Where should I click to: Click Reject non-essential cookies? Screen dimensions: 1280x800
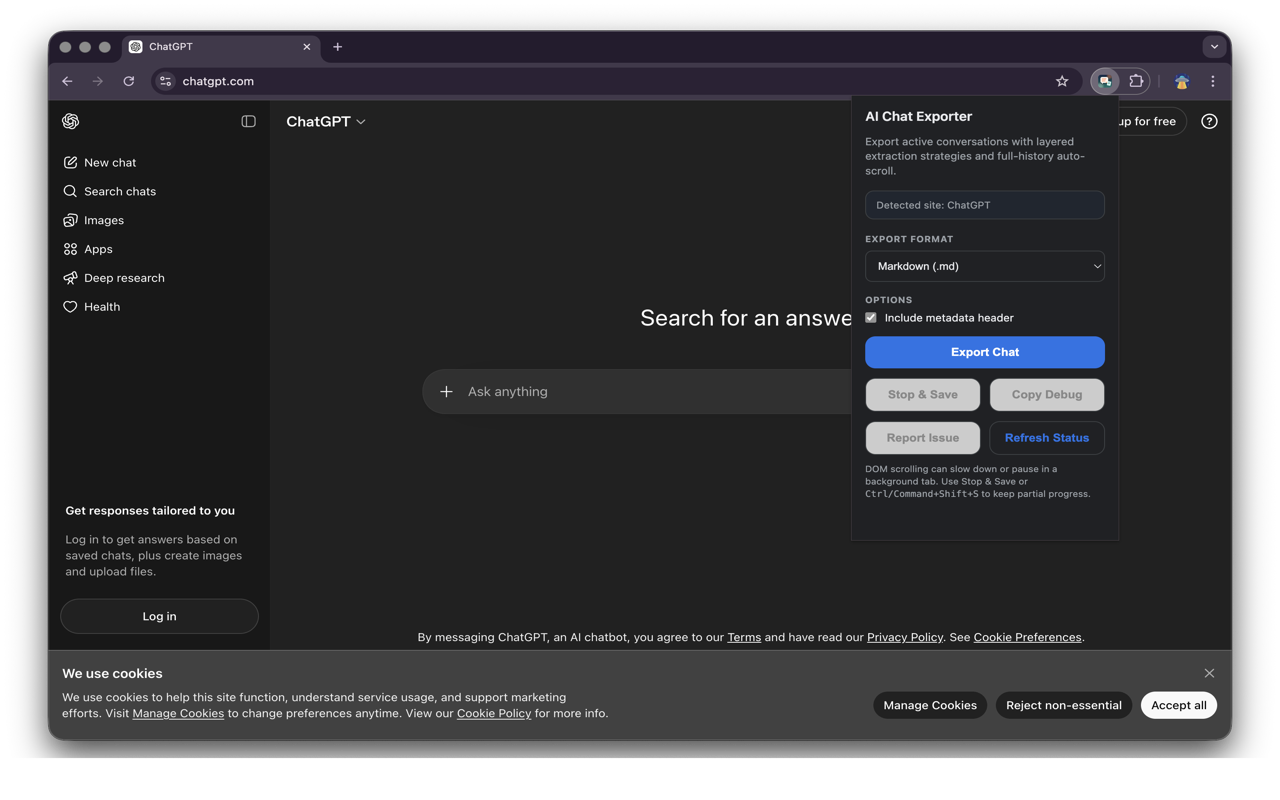point(1064,705)
